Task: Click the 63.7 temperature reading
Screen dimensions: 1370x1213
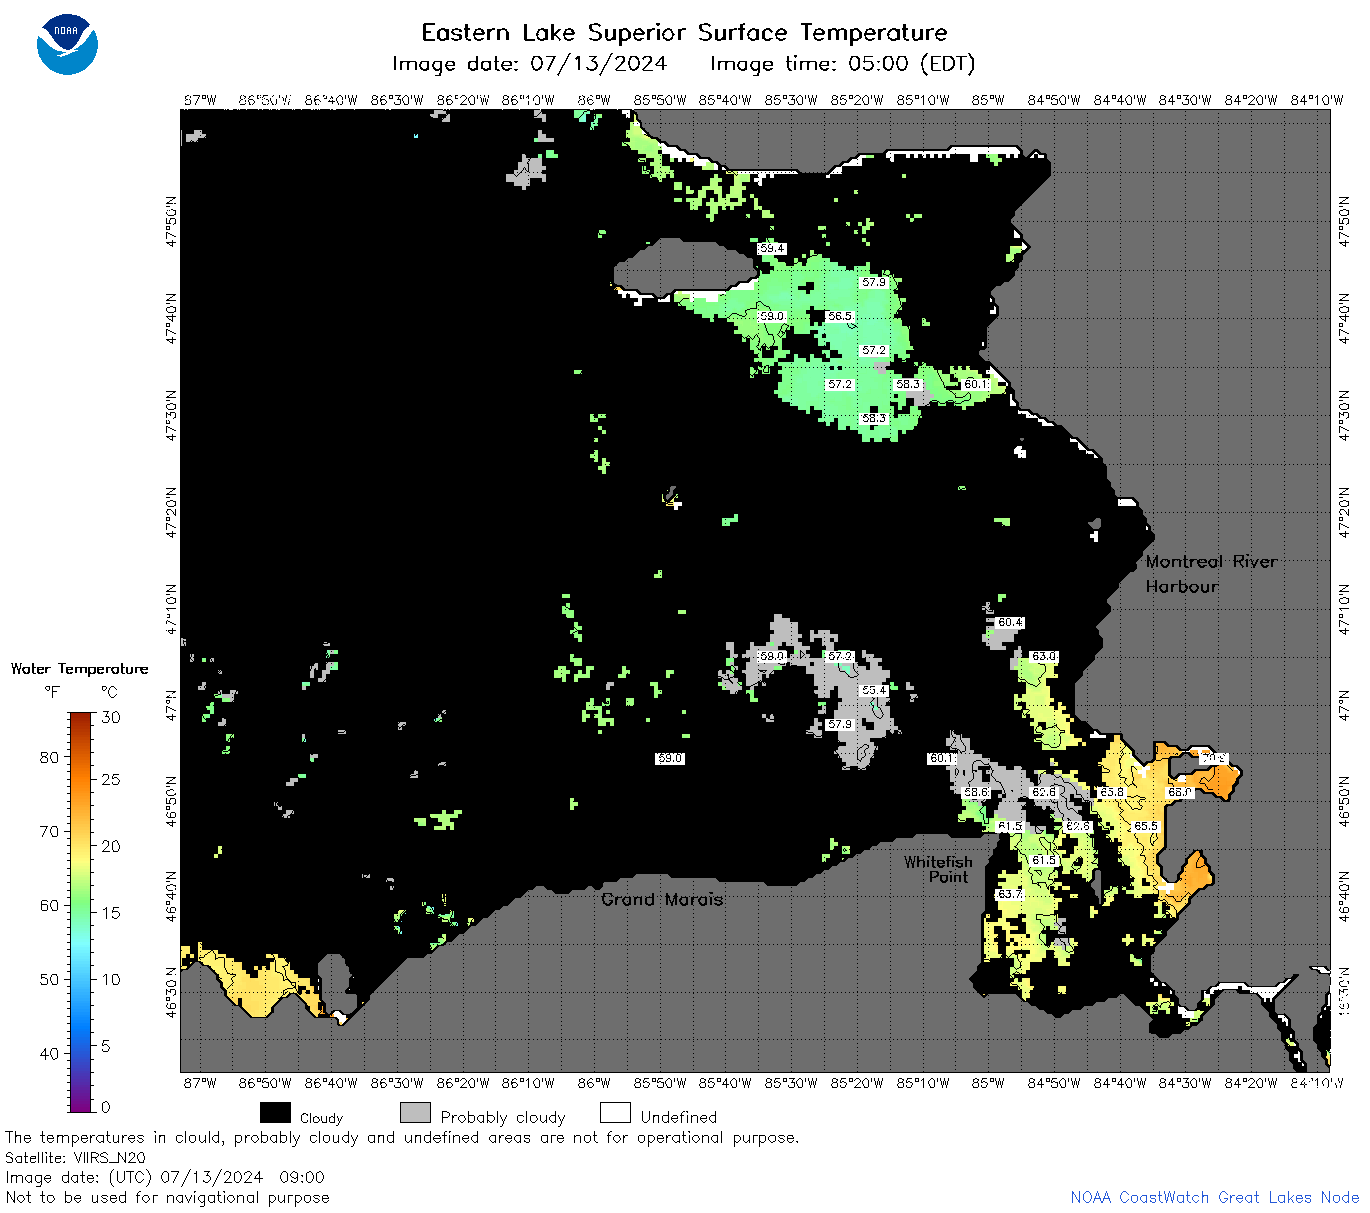Action: 1010,894
